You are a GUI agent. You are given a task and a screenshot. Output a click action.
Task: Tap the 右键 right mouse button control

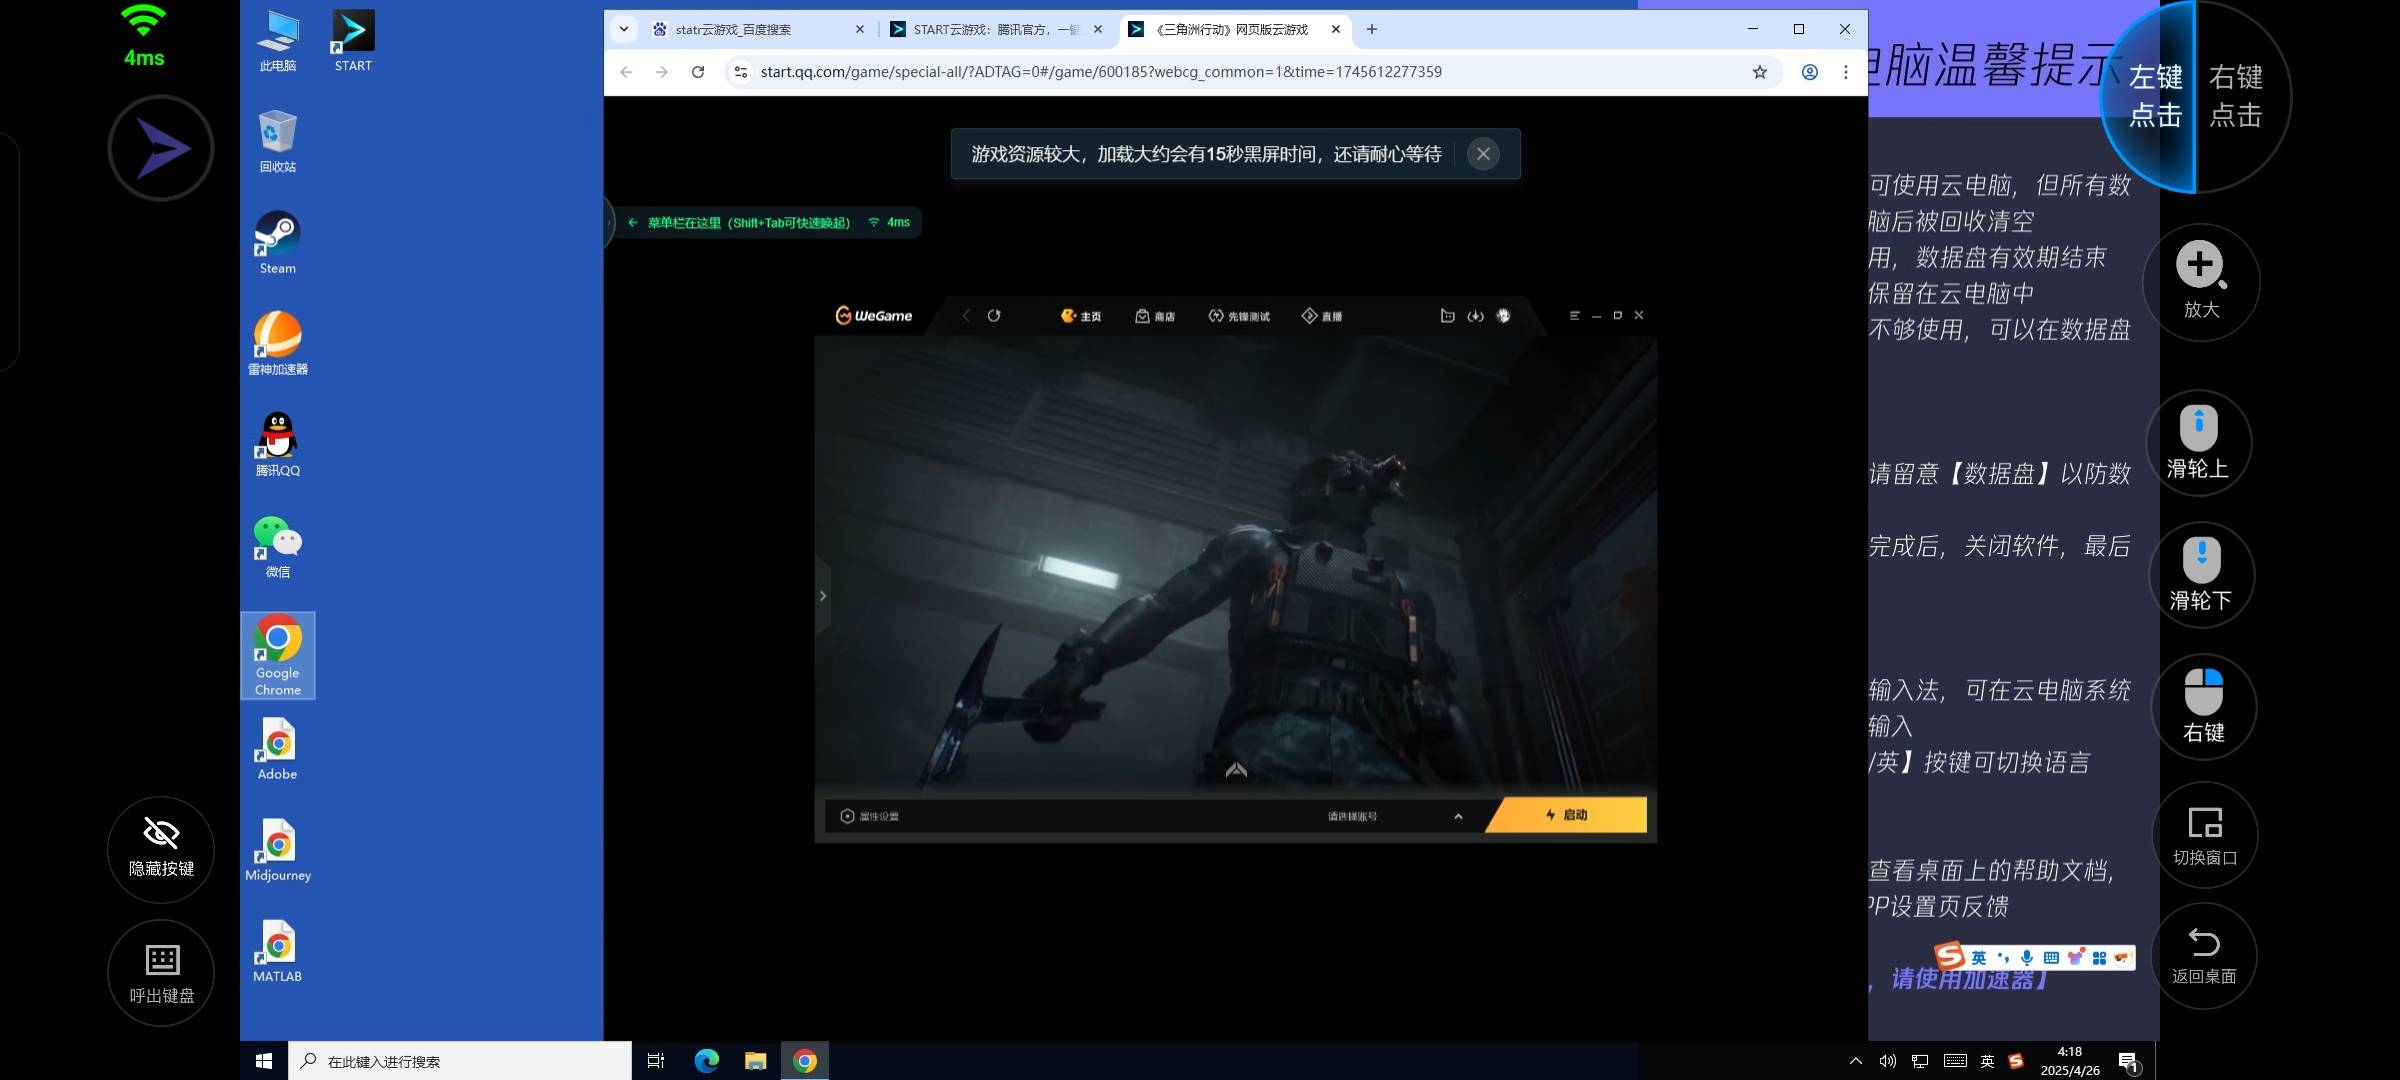[2204, 707]
